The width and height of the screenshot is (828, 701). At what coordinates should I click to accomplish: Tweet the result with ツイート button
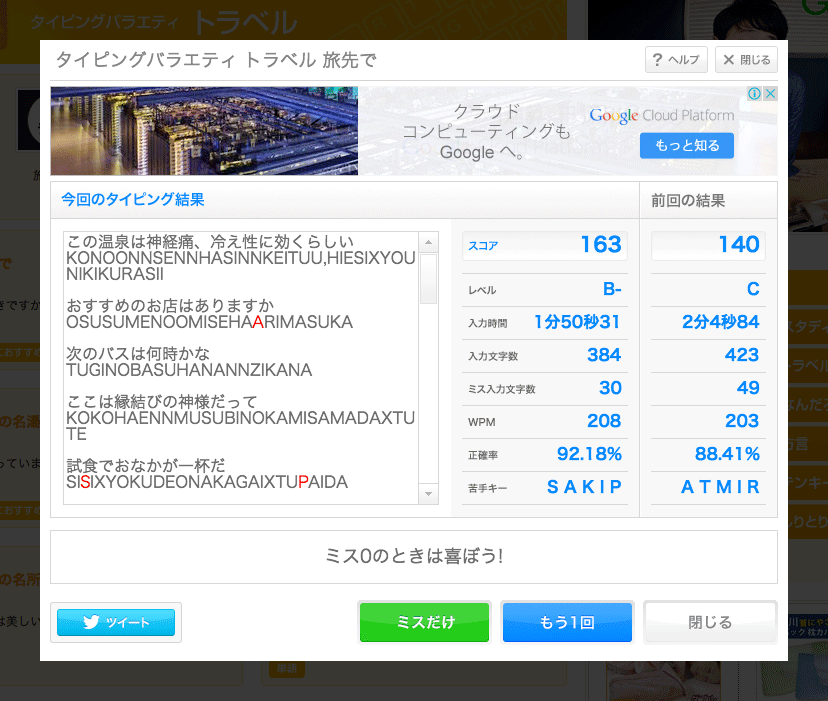[x=116, y=622]
